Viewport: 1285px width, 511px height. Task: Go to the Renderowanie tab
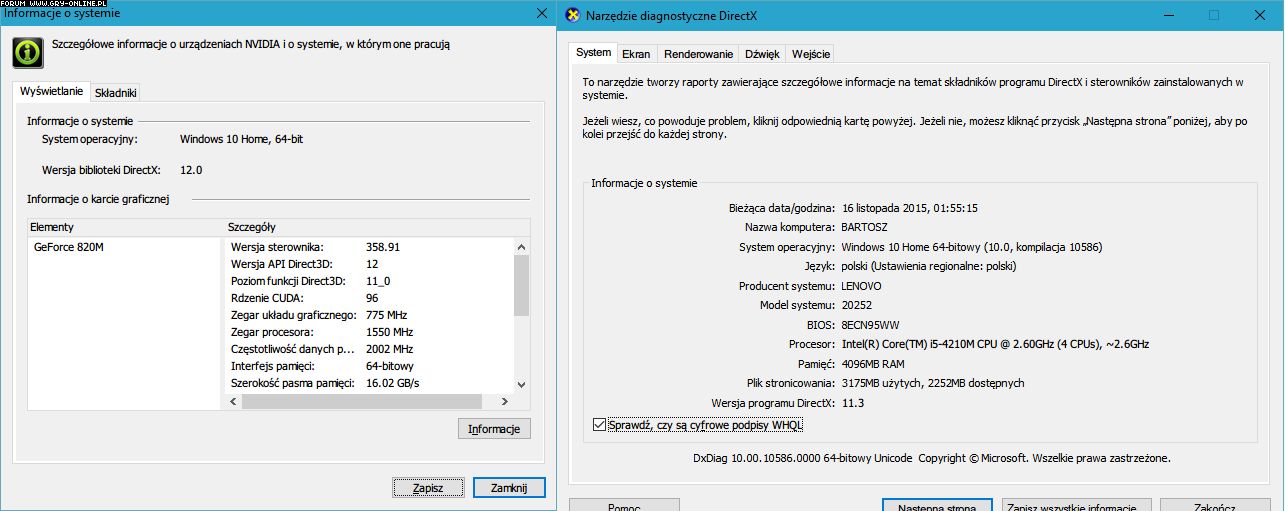coord(698,54)
